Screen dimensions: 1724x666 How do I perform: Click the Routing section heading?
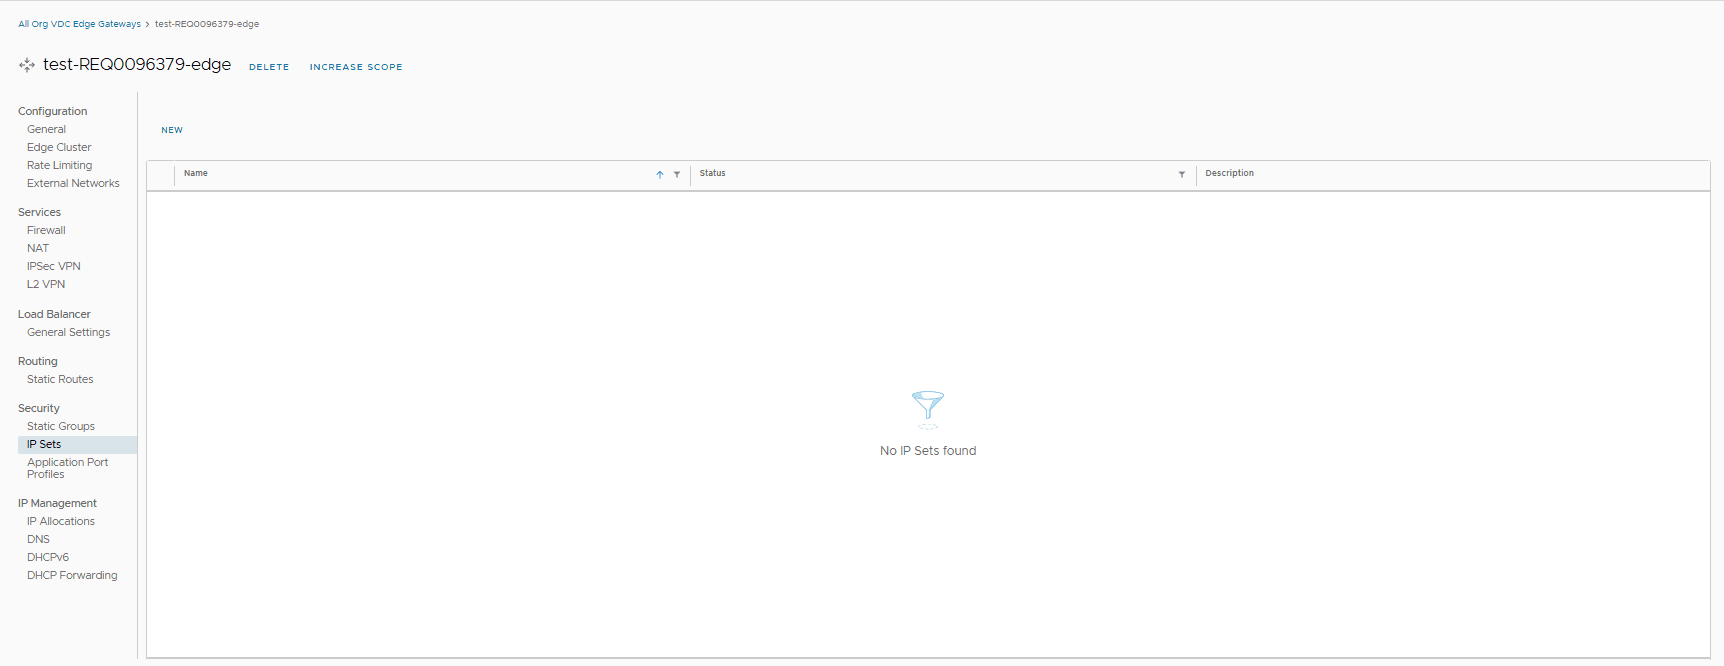tap(38, 361)
